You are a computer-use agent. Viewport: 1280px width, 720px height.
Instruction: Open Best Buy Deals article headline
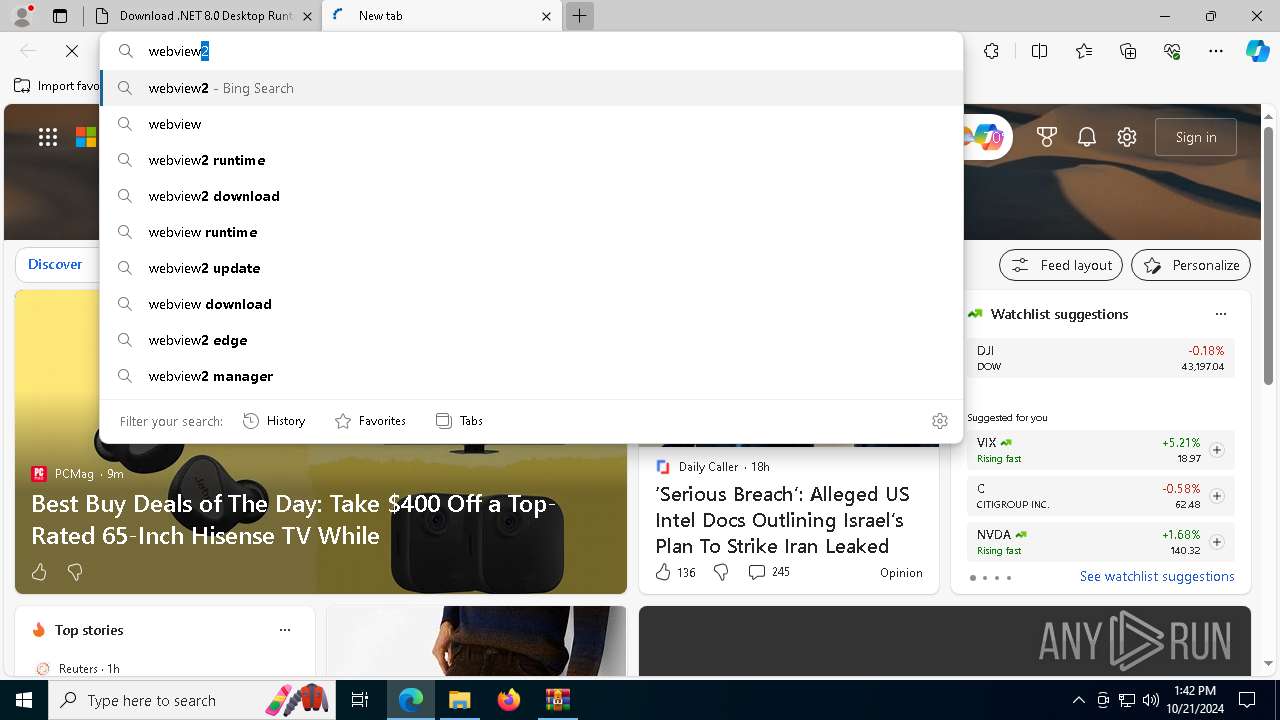293,520
